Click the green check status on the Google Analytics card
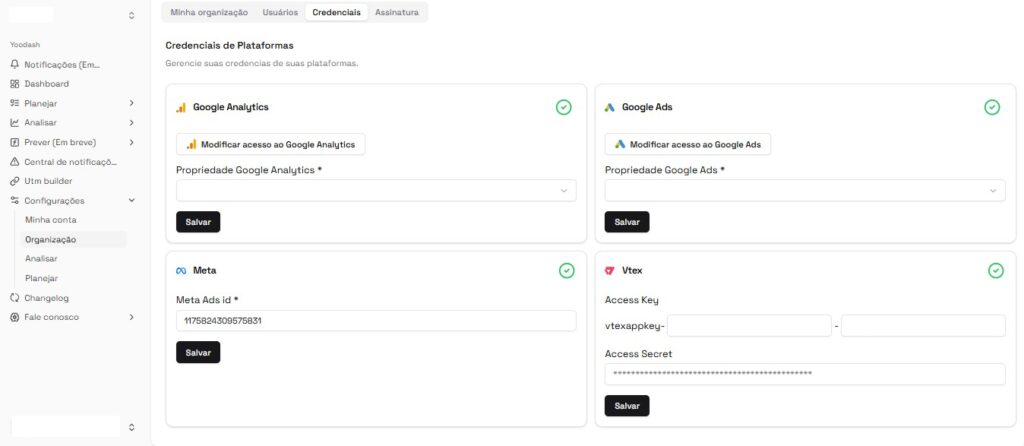1024x446 pixels. click(x=564, y=107)
